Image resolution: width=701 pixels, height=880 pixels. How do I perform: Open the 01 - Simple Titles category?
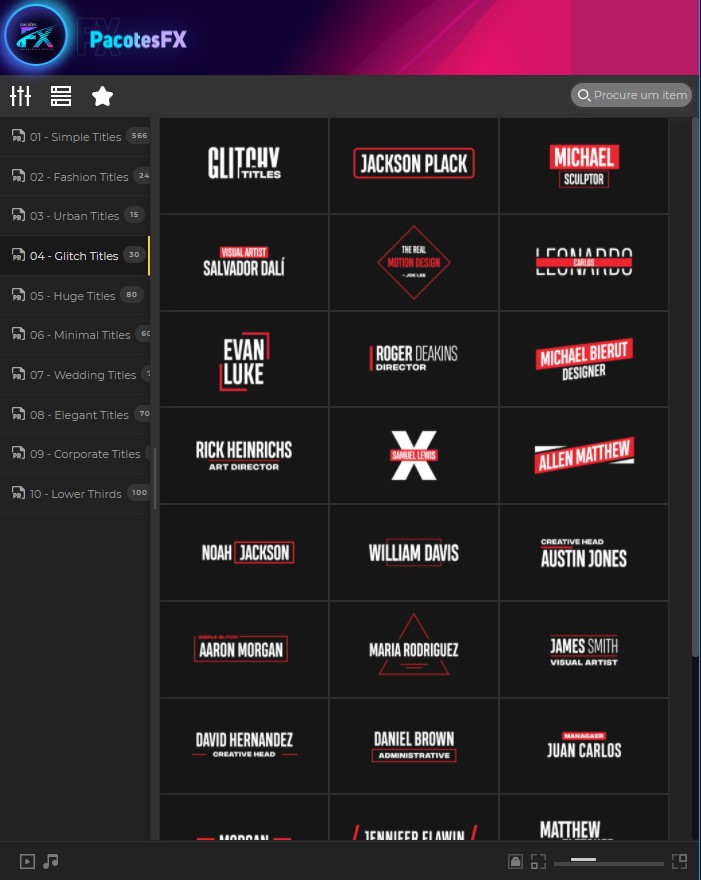click(x=75, y=137)
